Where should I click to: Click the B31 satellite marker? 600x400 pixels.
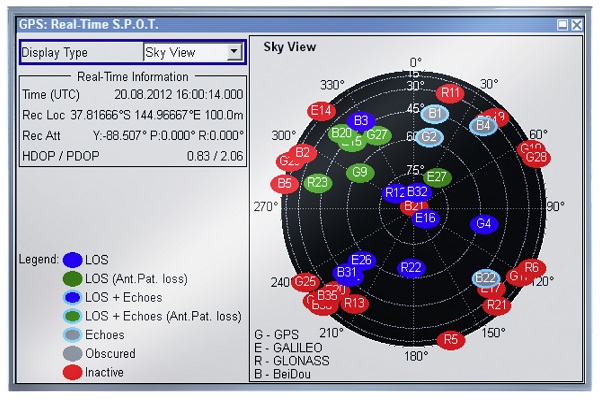(347, 273)
